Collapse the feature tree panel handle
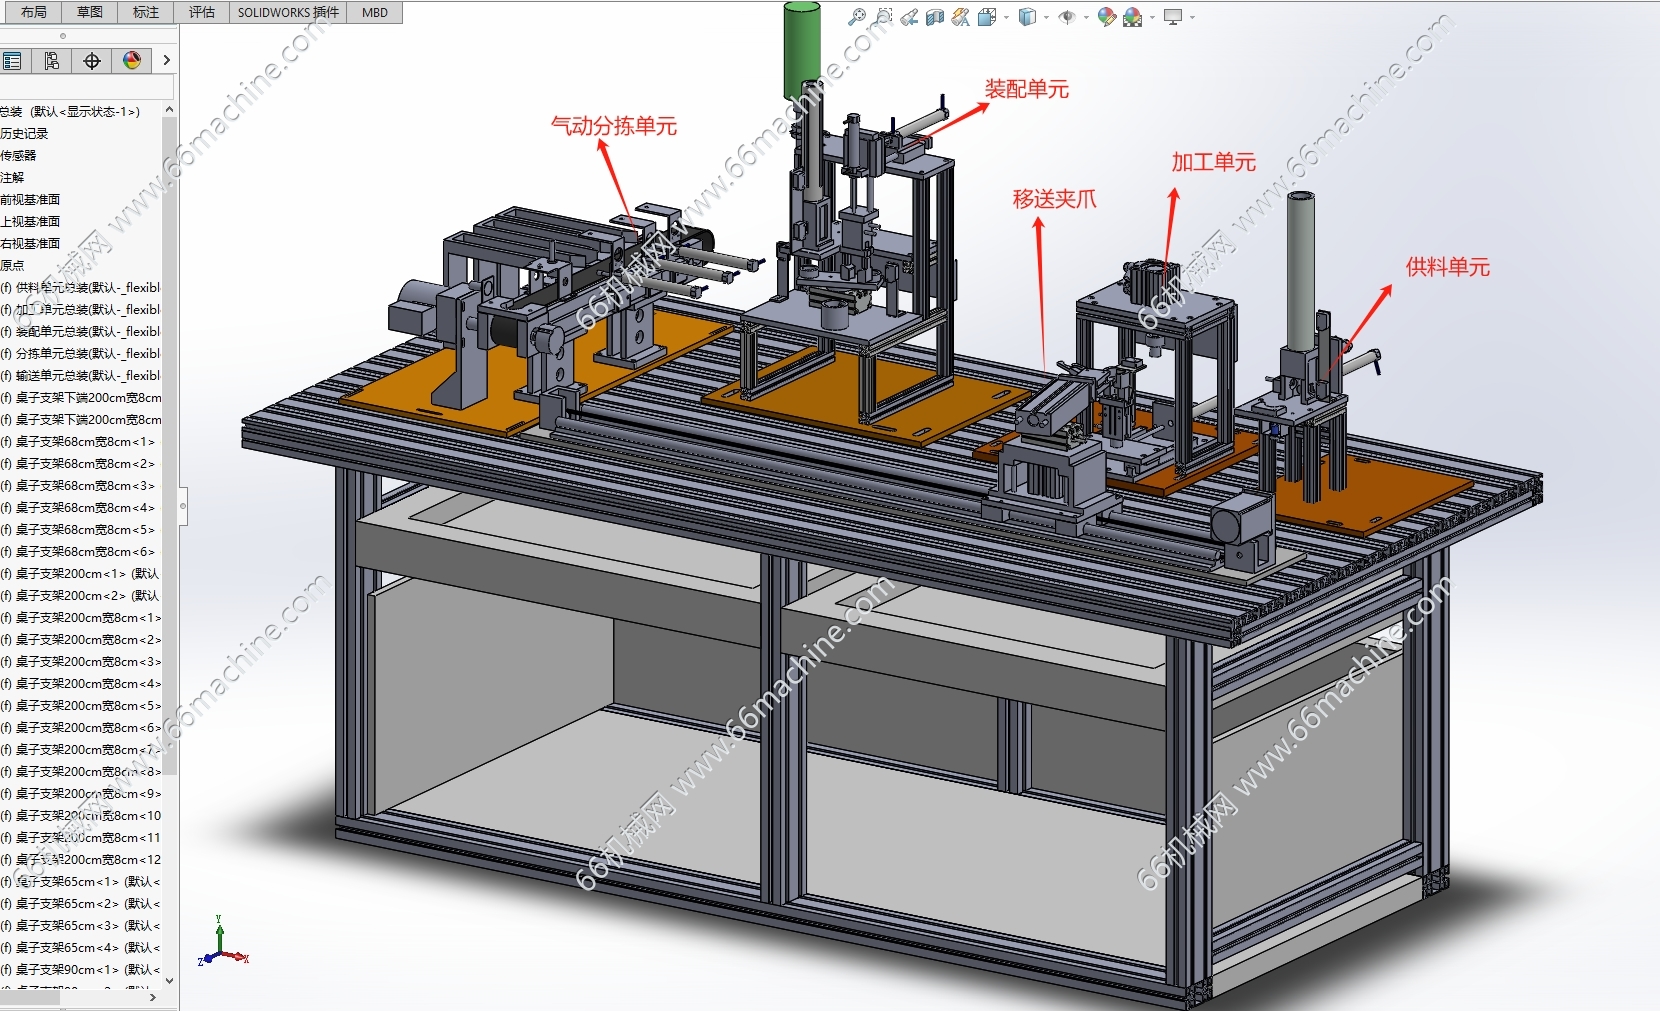The image size is (1660, 1011). click(183, 506)
